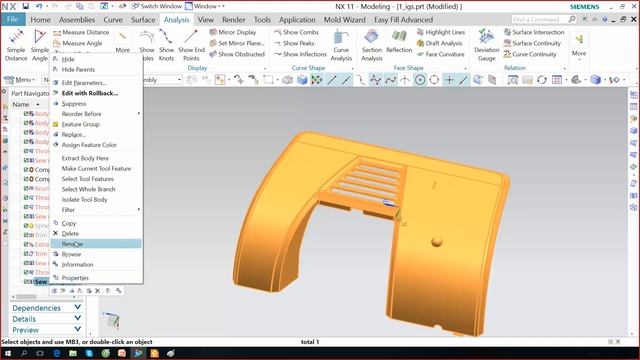Open Curve Continuity analysis

[x=530, y=54]
